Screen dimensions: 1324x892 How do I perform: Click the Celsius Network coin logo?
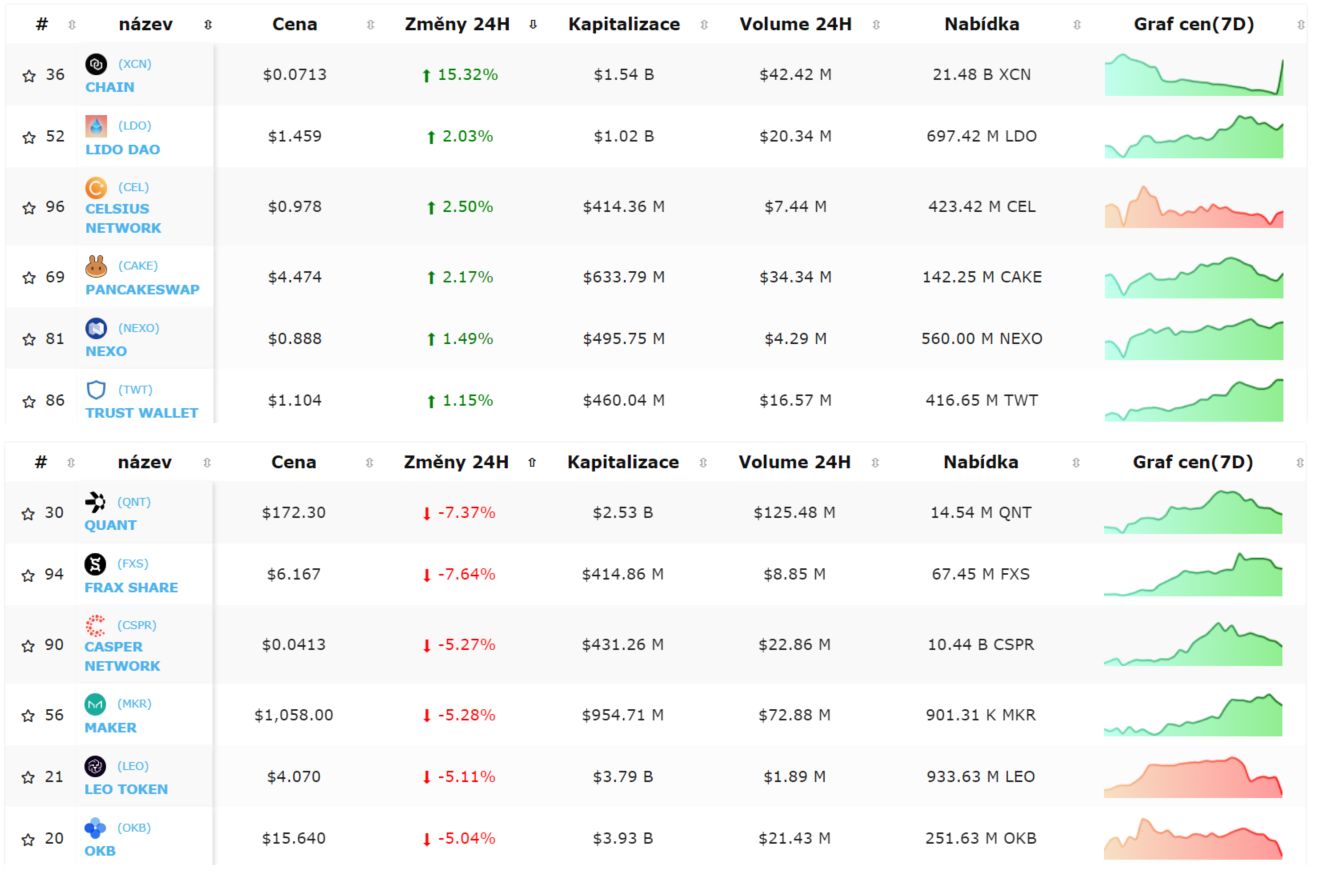(96, 187)
